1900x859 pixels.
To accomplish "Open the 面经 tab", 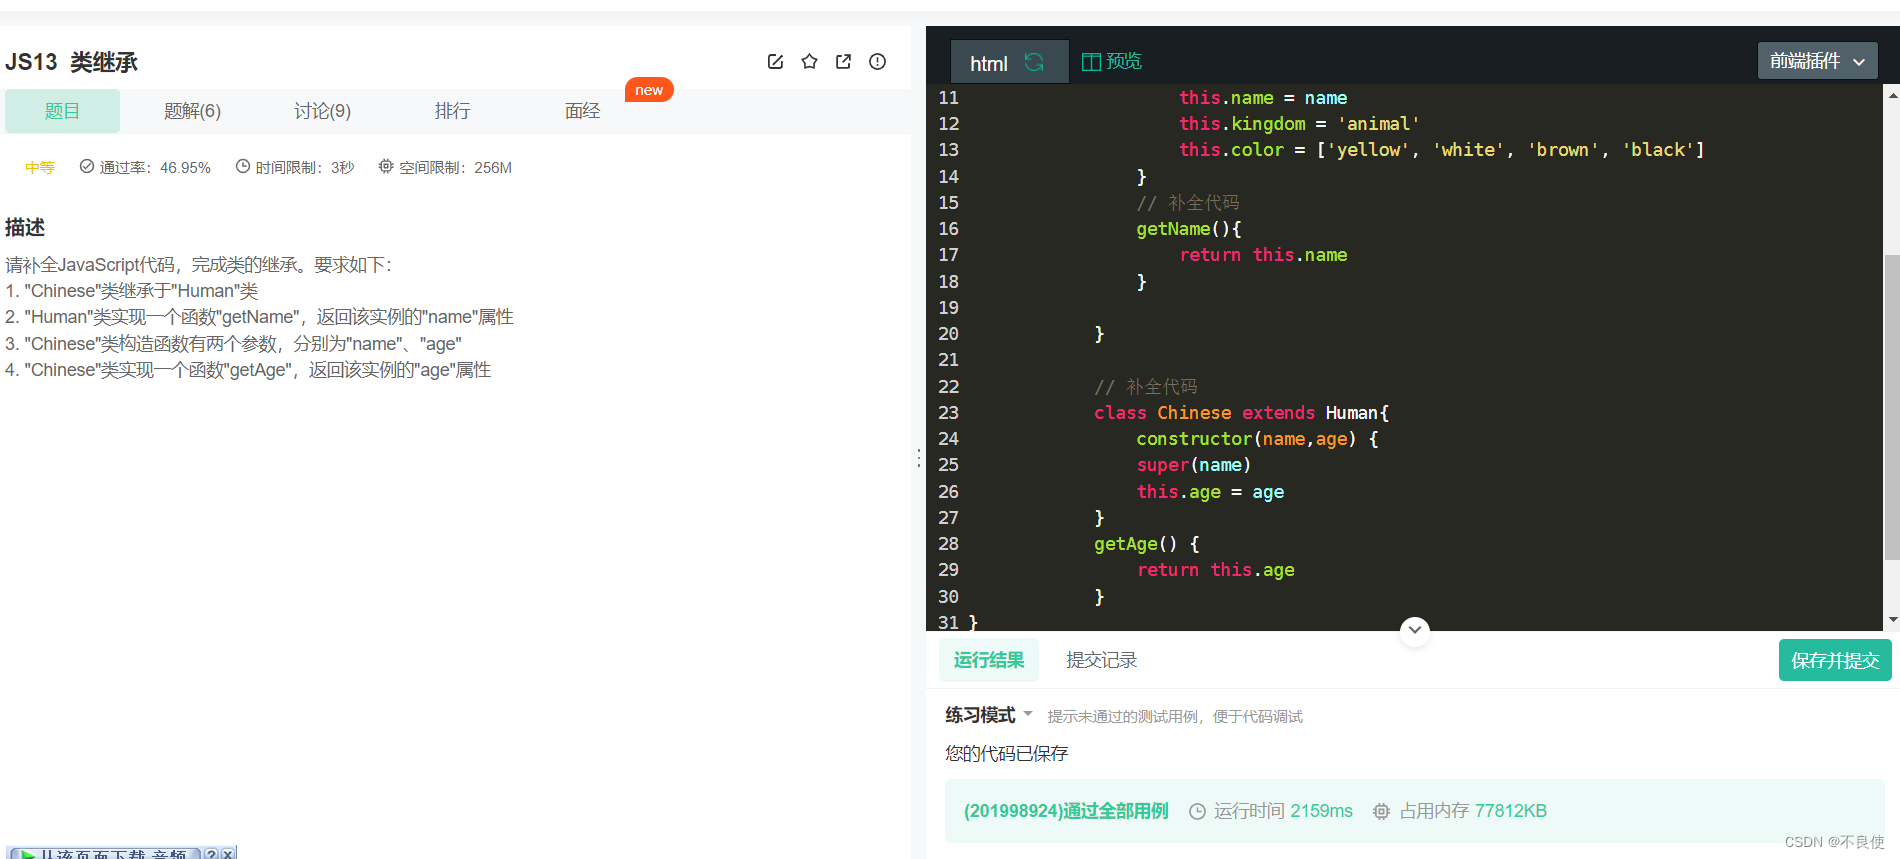I will pos(582,111).
